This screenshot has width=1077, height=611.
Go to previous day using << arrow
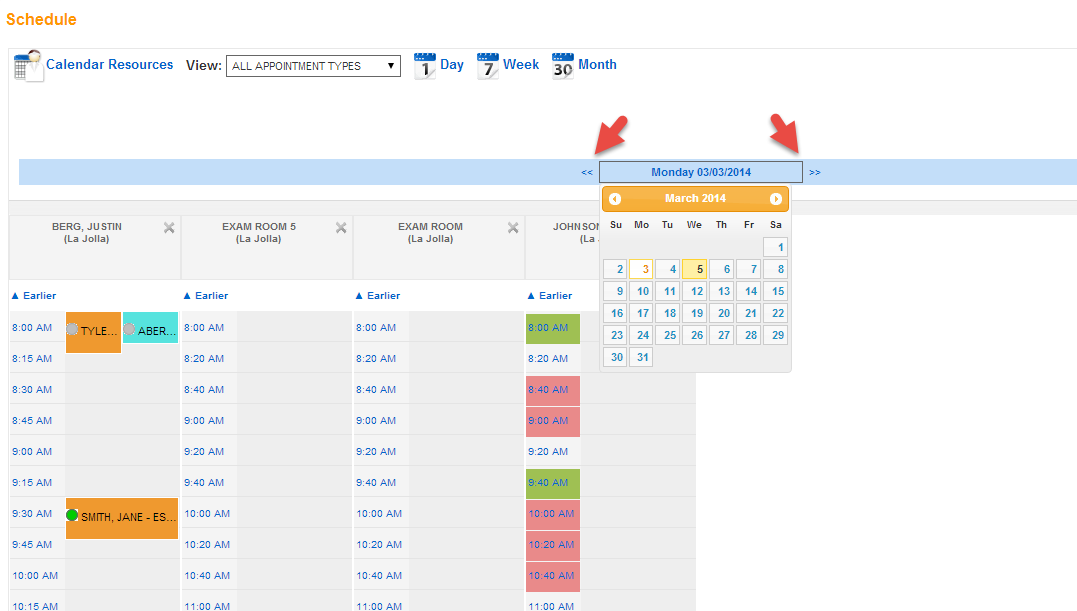pos(587,172)
